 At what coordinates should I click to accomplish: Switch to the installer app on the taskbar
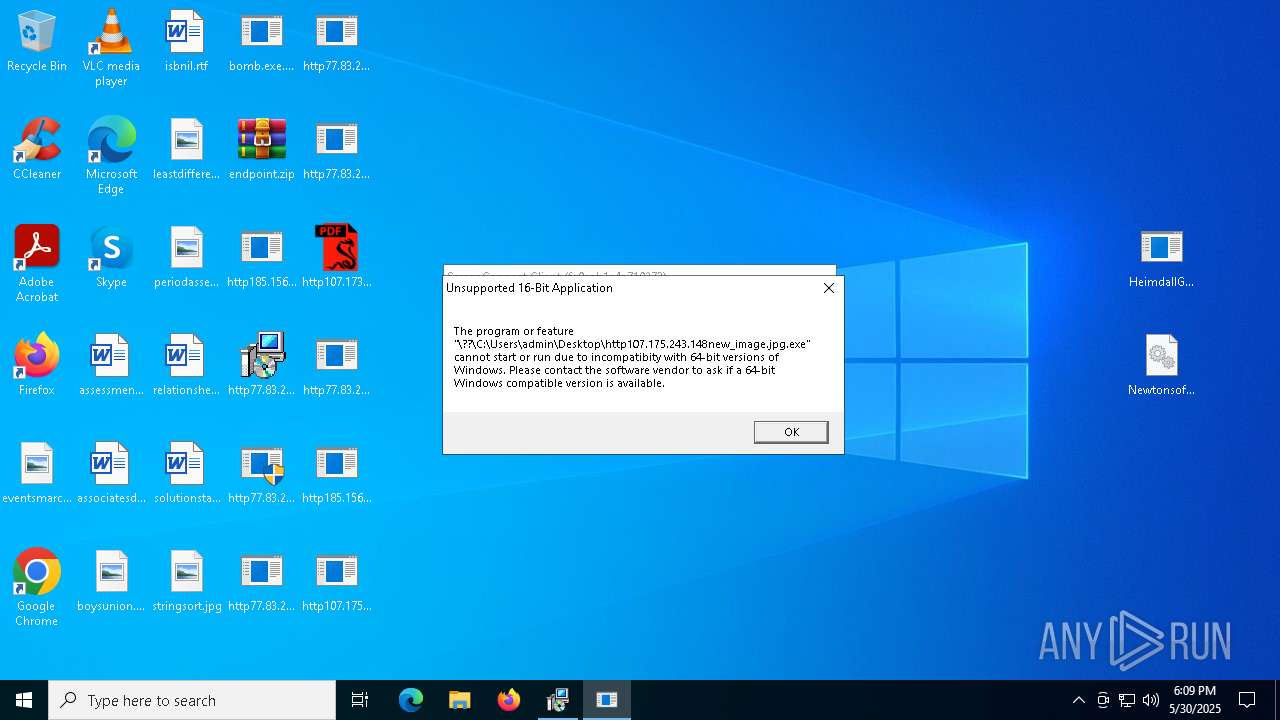pyautogui.click(x=558, y=700)
